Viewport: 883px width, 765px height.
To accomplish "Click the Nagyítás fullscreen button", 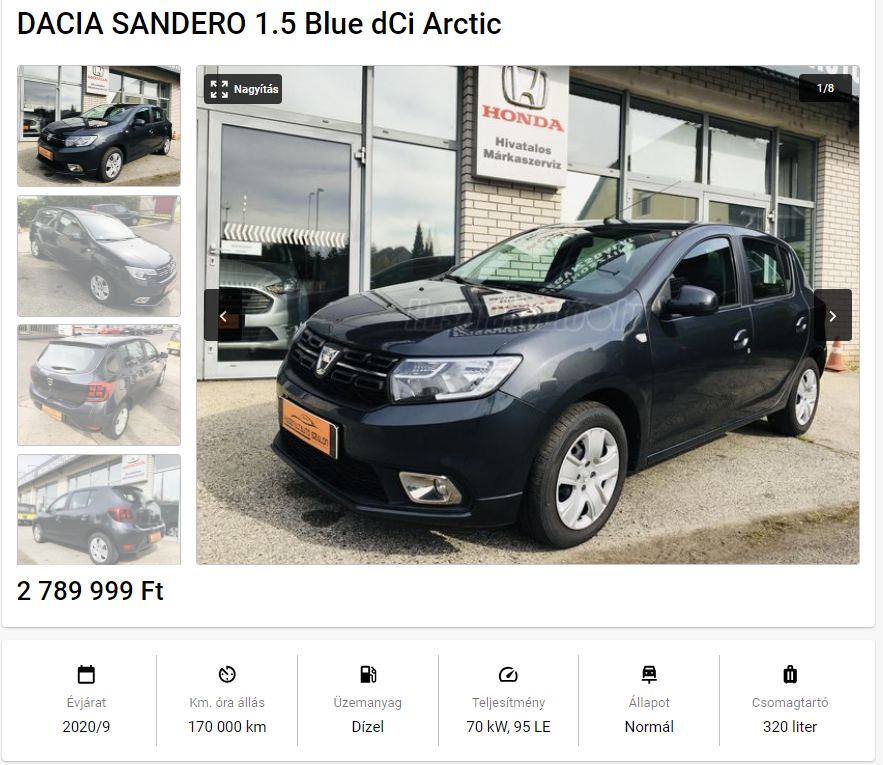I will pyautogui.click(x=243, y=89).
